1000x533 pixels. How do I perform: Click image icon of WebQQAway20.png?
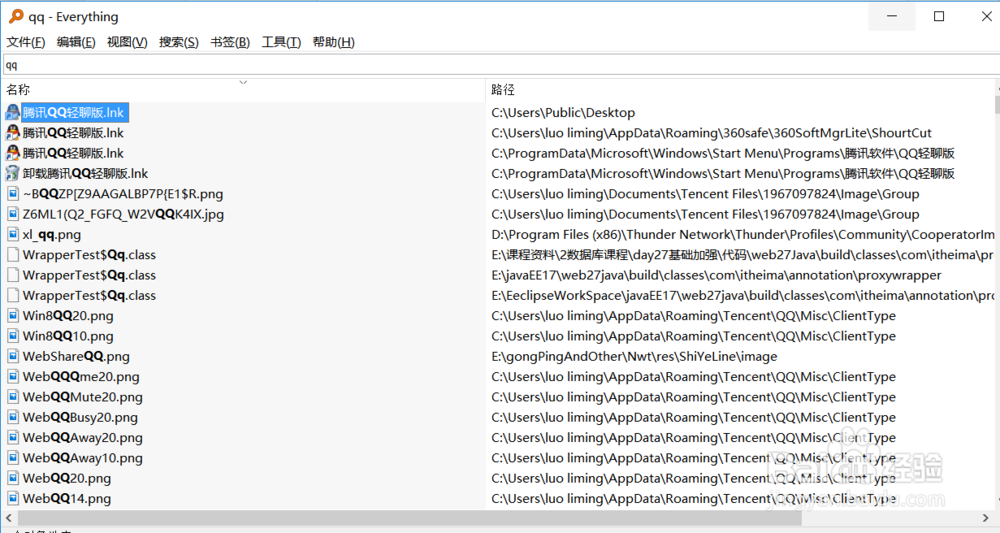tap(13, 438)
